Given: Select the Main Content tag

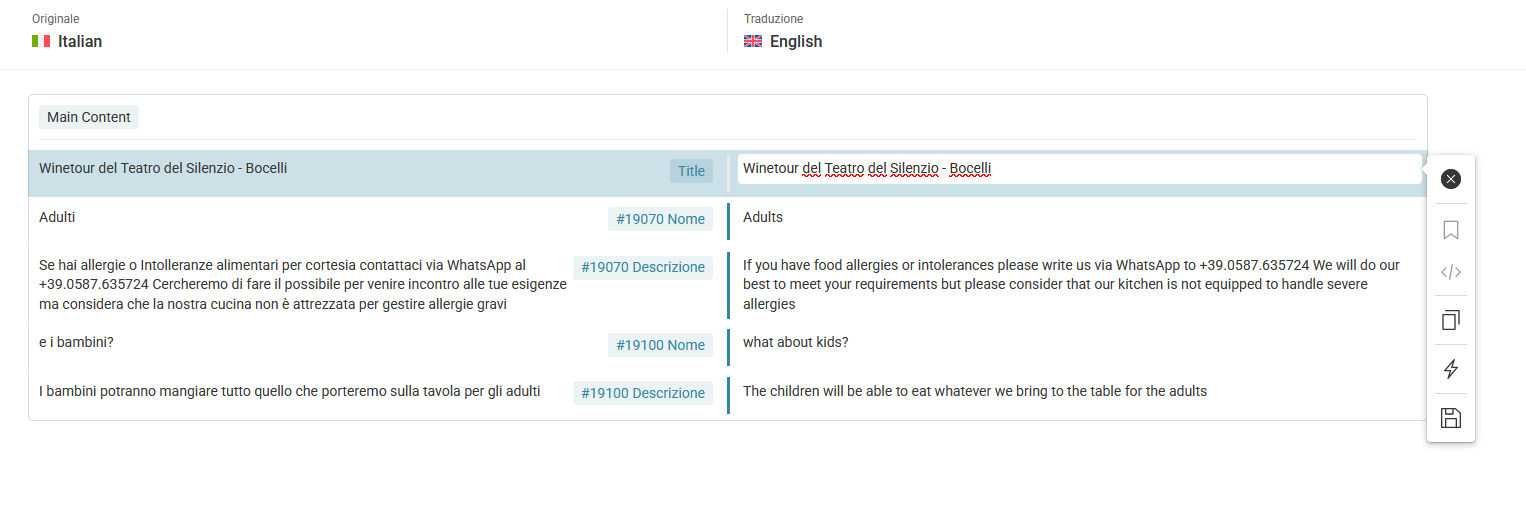Looking at the screenshot, I should click(89, 117).
